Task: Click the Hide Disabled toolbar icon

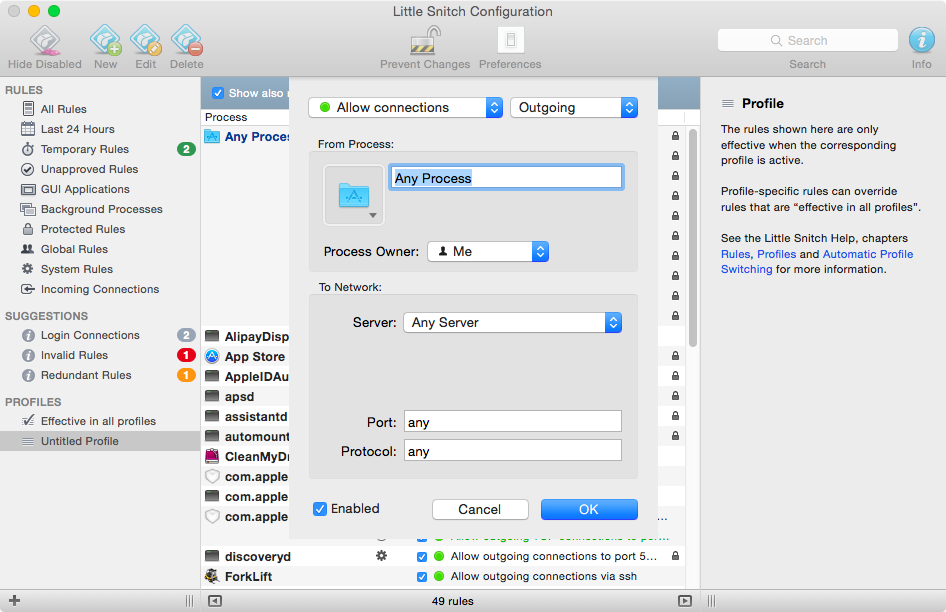Action: (x=45, y=41)
